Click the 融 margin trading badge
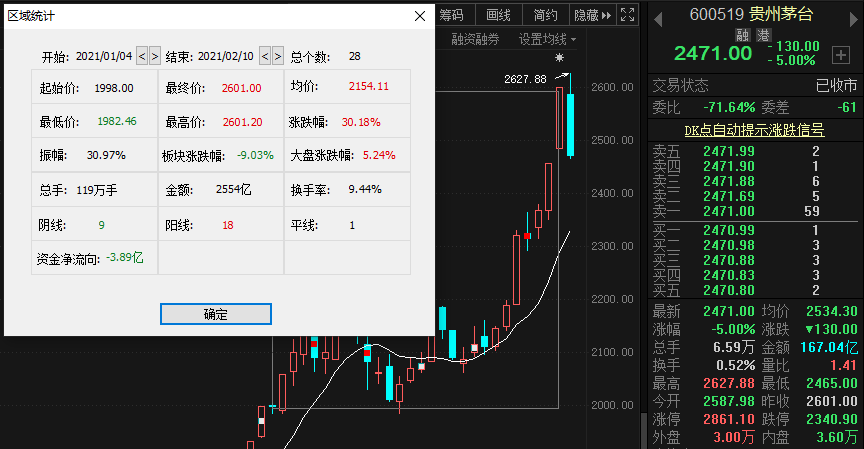The image size is (864, 449). (742, 35)
